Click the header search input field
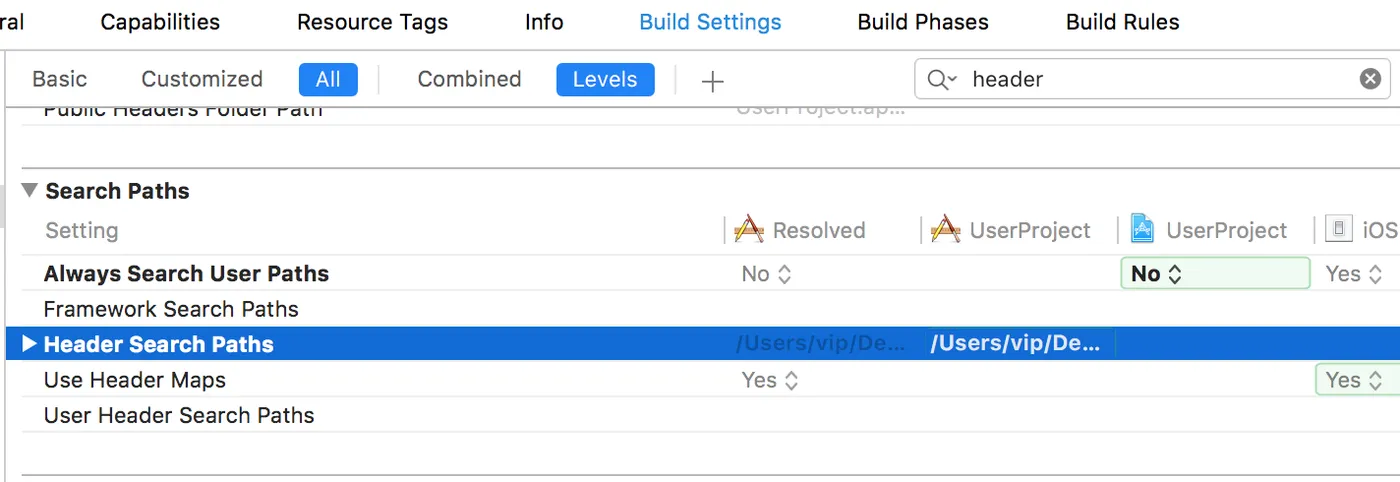Image resolution: width=1400 pixels, height=482 pixels. click(x=1150, y=79)
